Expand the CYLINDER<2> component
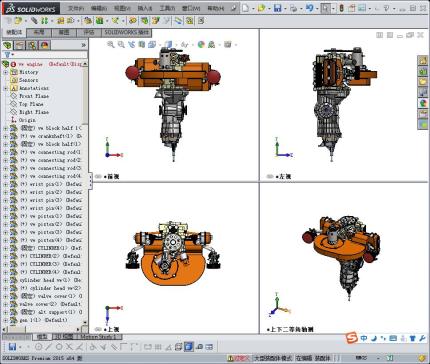The height and width of the screenshot is (364, 430). (5, 256)
